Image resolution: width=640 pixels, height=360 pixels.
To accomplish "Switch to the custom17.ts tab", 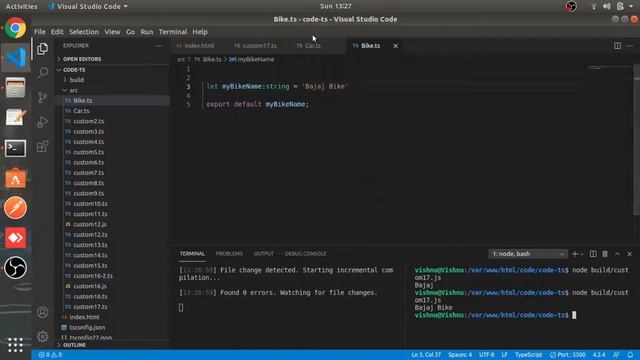I will point(258,46).
